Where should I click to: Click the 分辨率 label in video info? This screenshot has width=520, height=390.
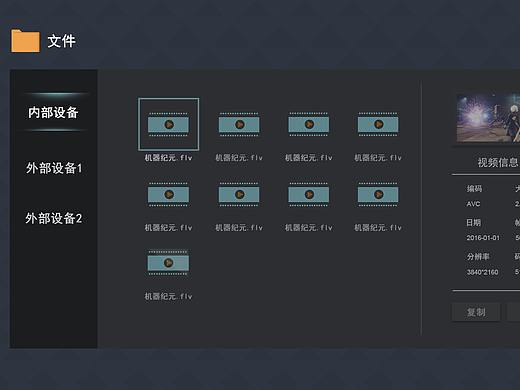tap(478, 257)
